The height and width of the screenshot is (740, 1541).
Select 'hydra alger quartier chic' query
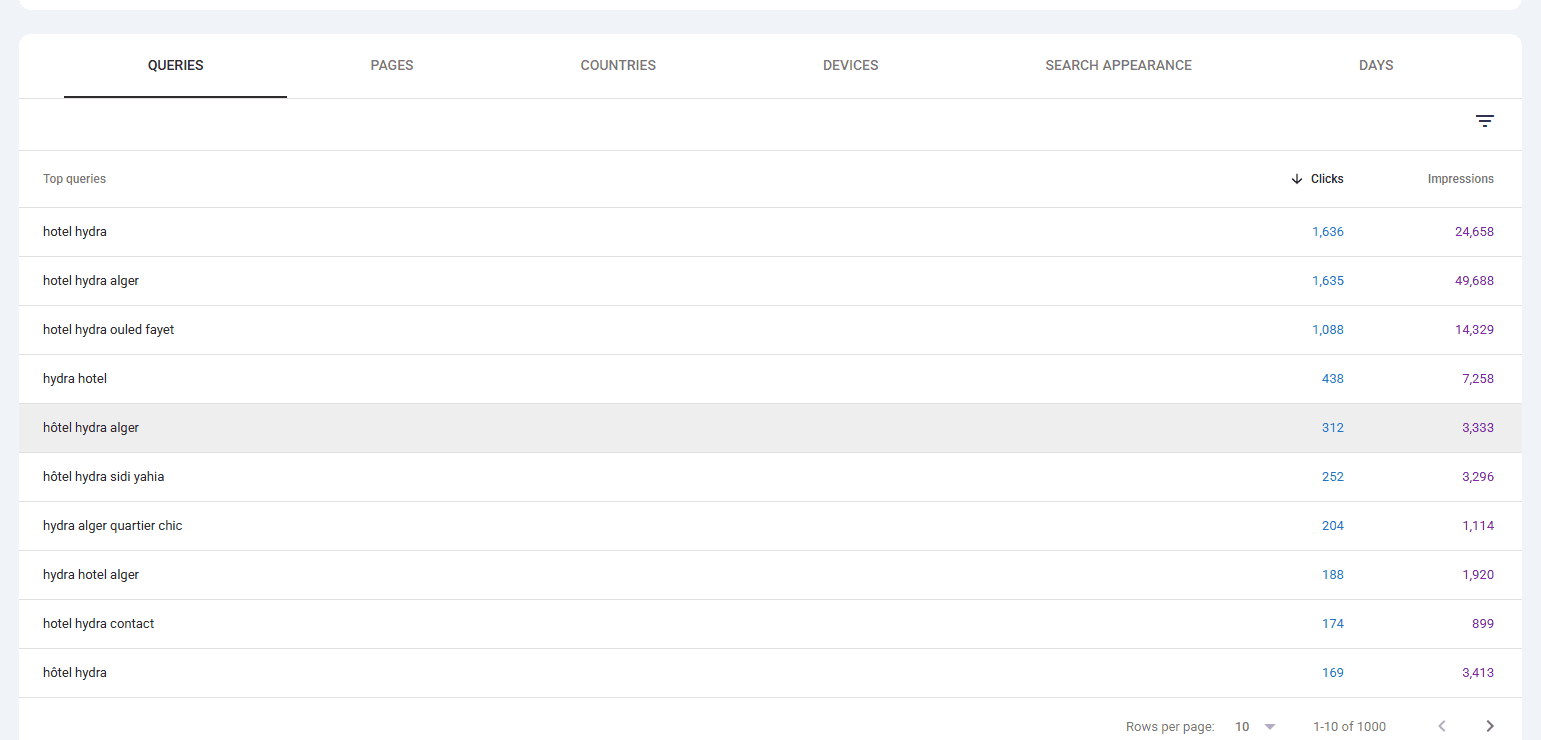770,526
